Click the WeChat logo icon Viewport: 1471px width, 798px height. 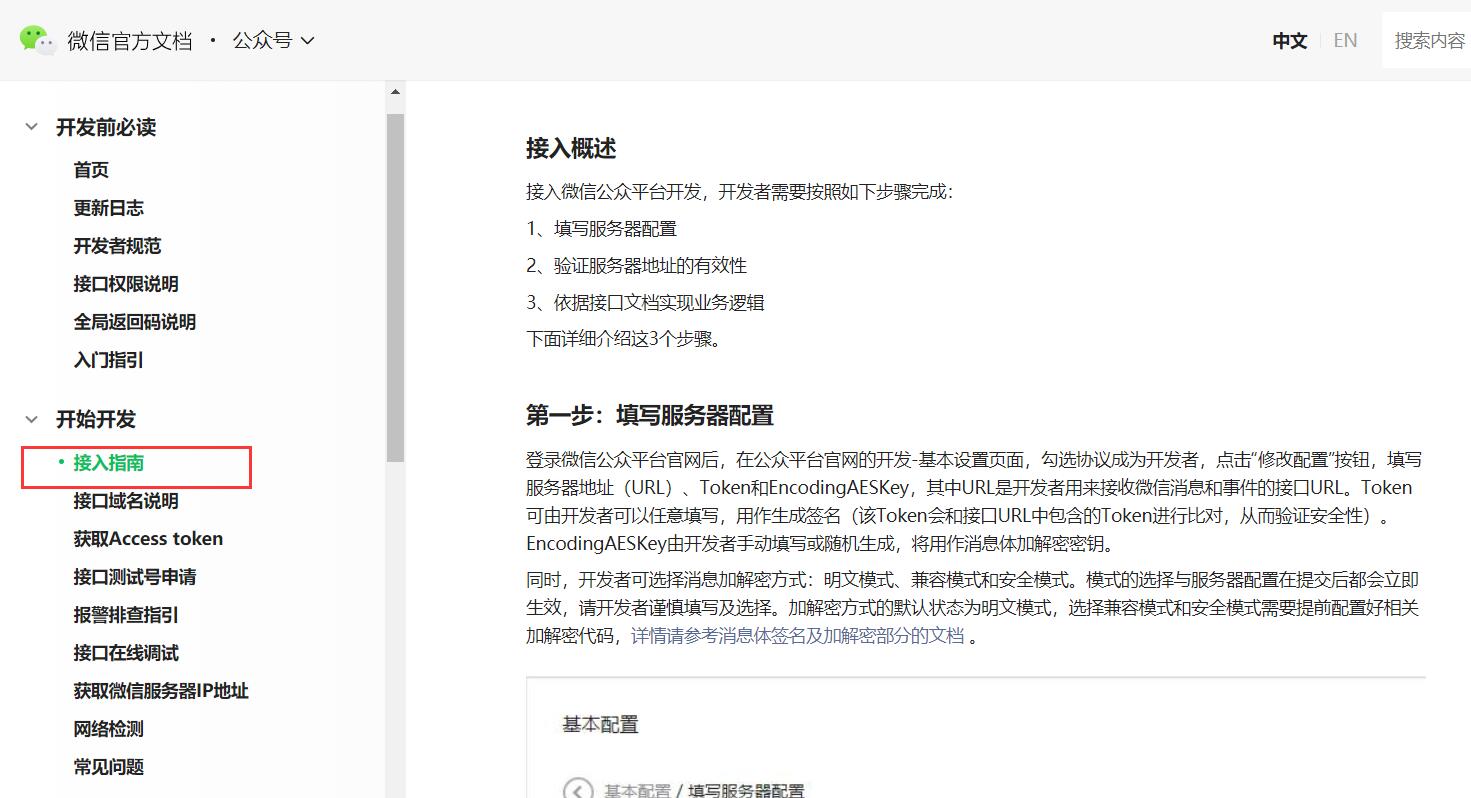38,40
